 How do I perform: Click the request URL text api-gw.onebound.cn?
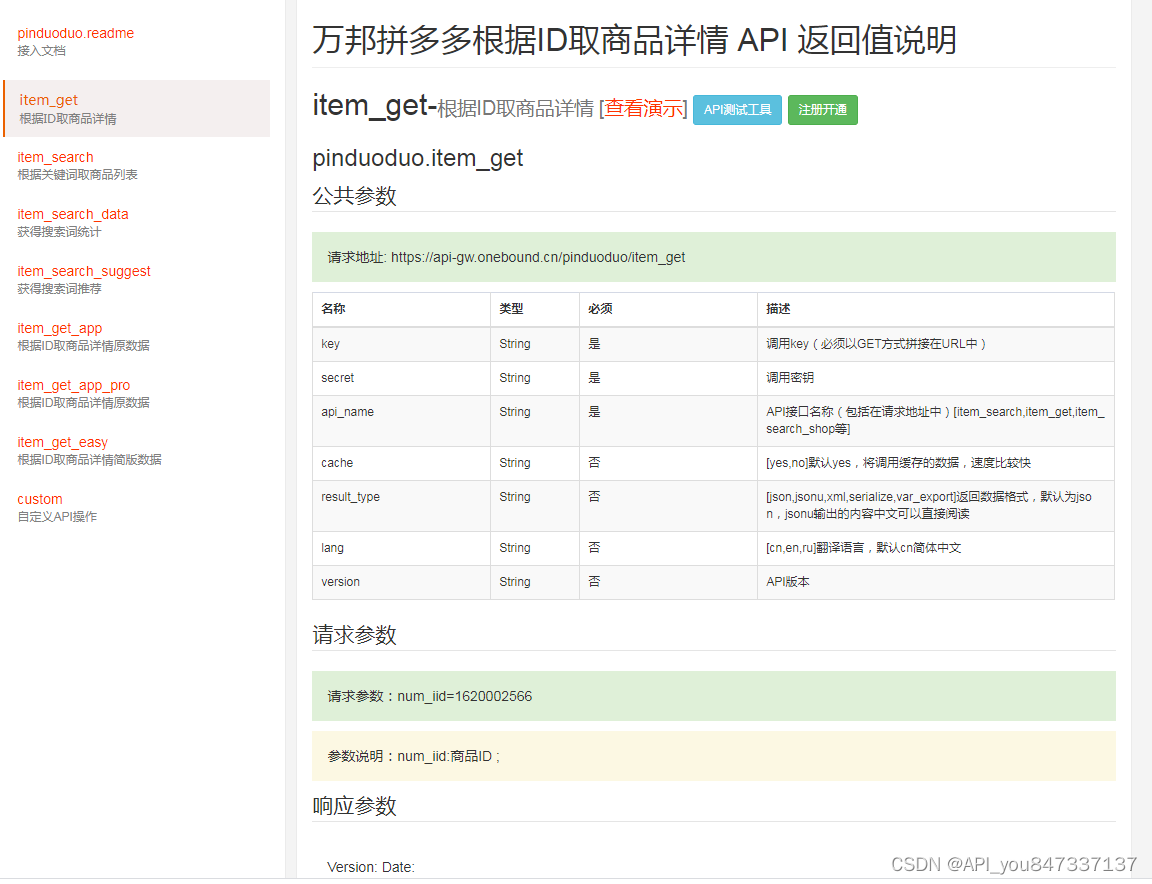[x=538, y=257]
